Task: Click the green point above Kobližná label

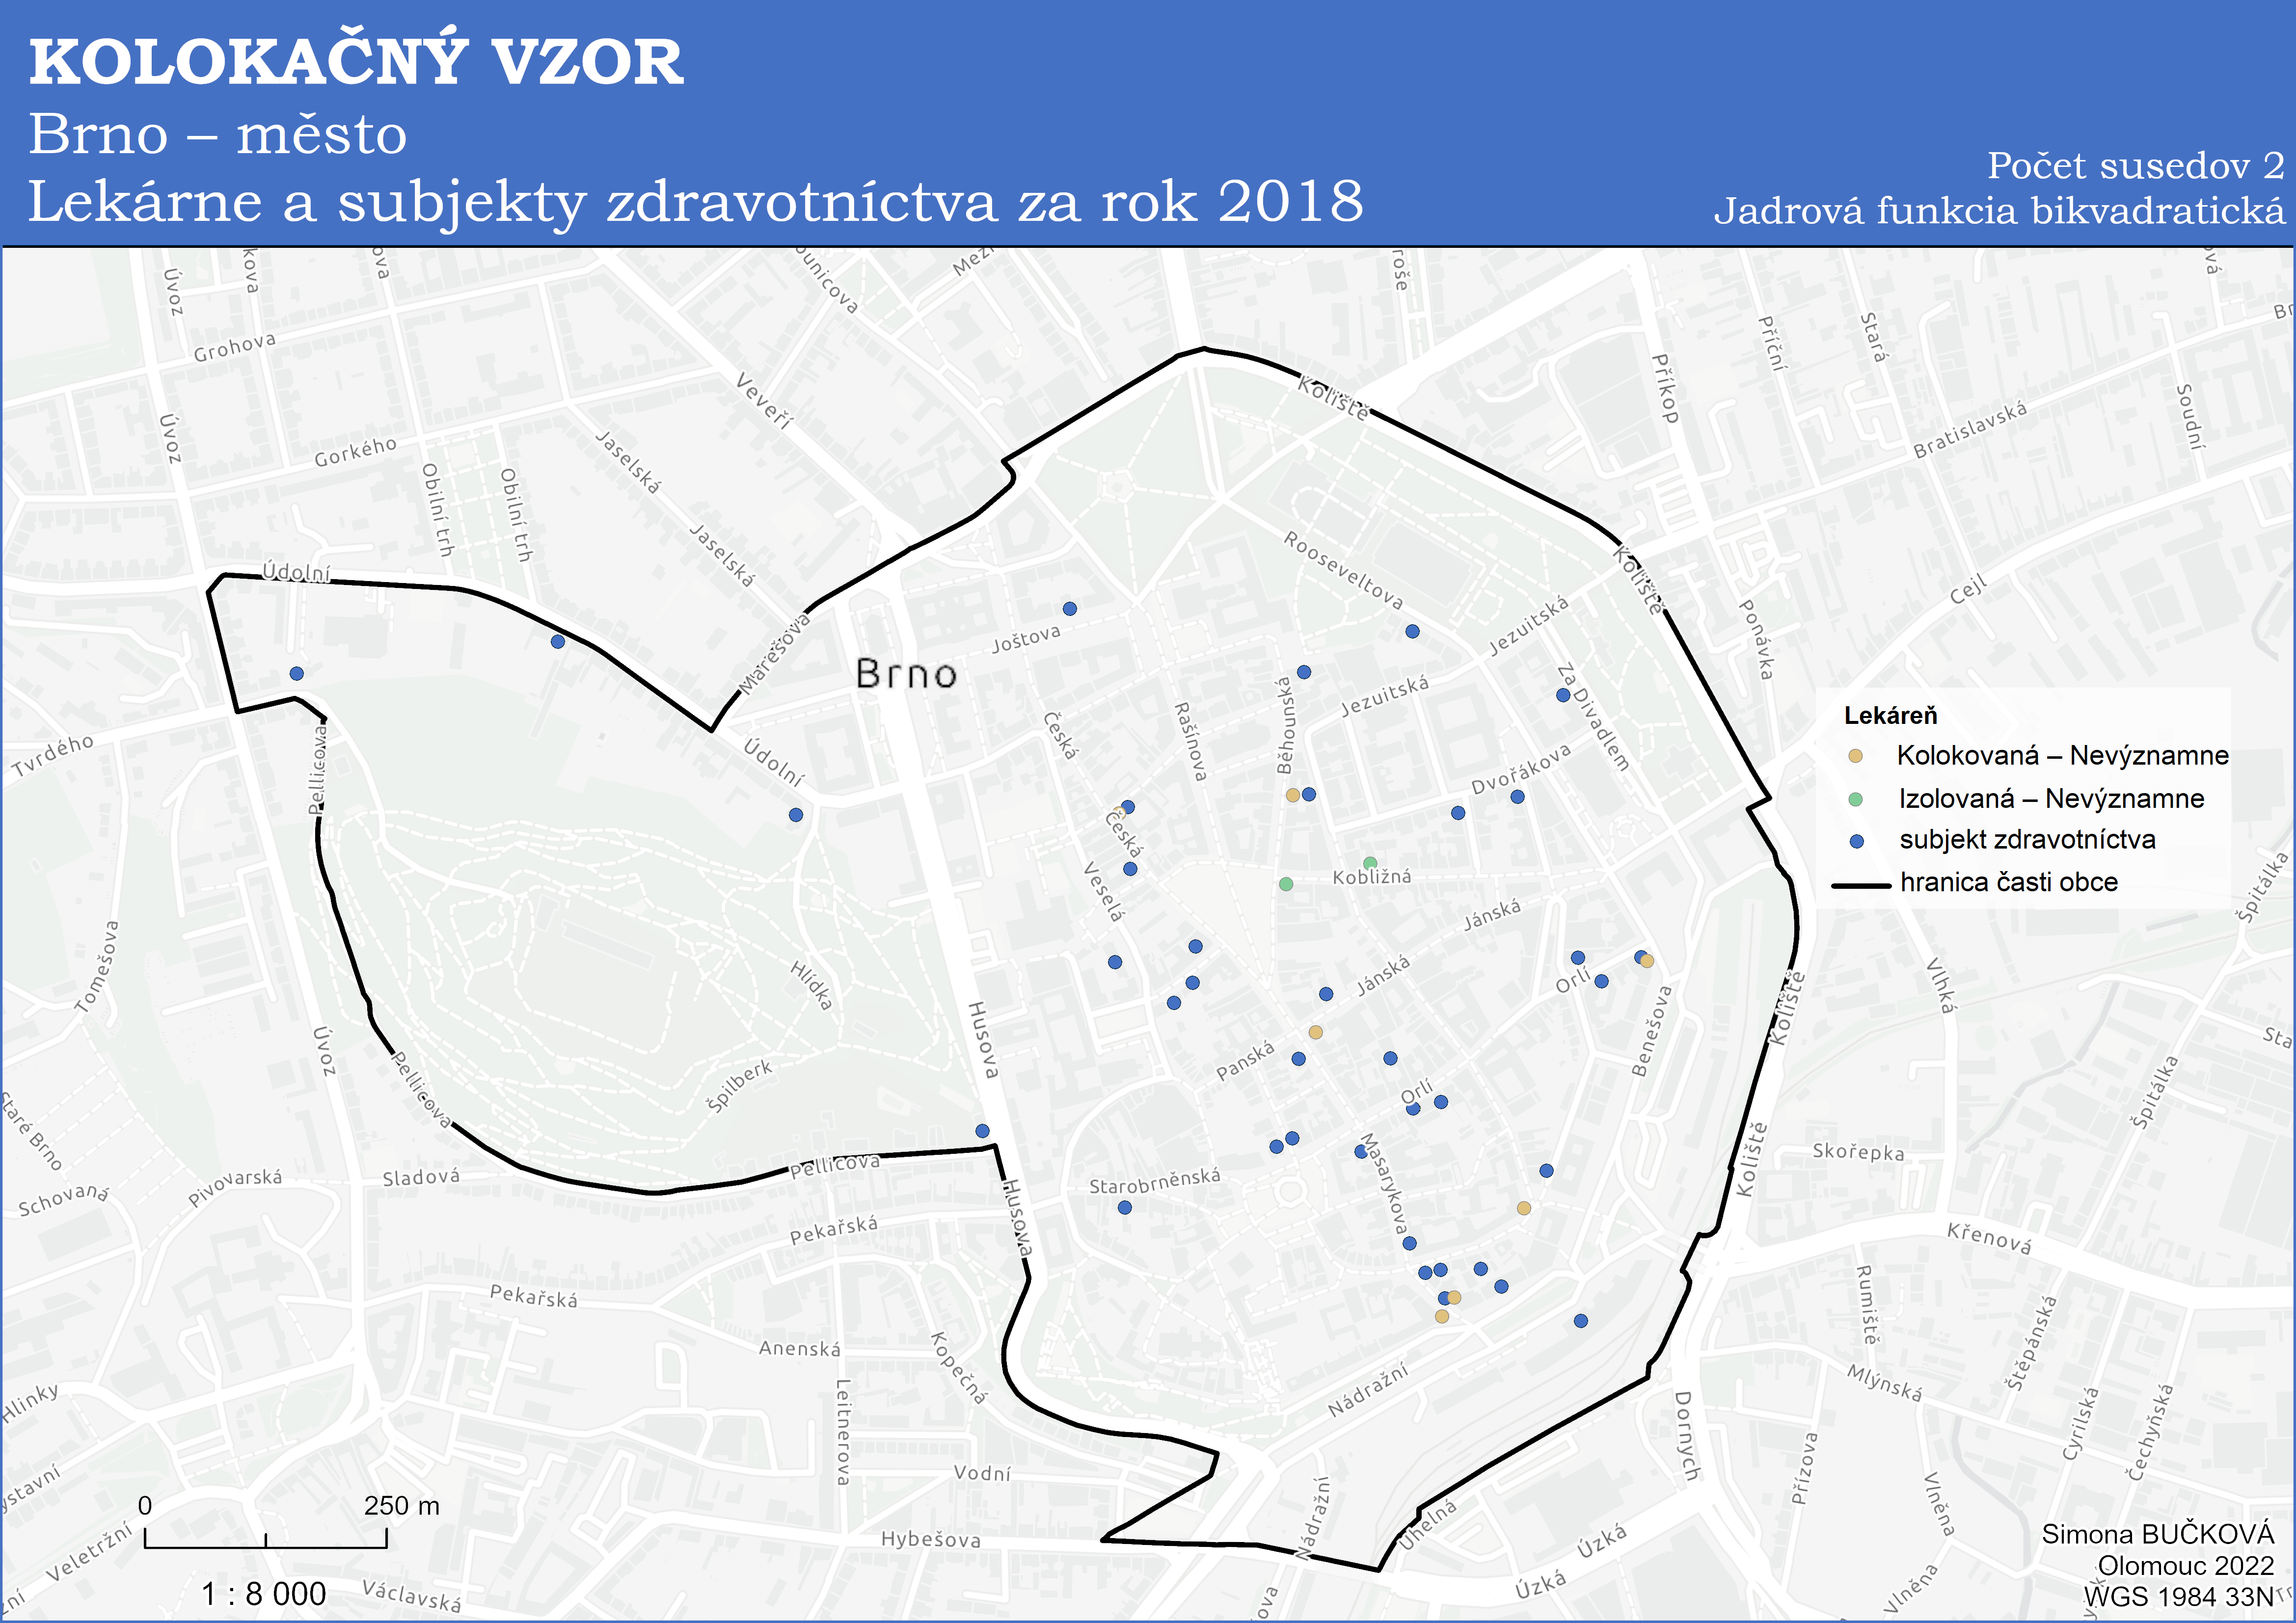Action: tap(1369, 863)
